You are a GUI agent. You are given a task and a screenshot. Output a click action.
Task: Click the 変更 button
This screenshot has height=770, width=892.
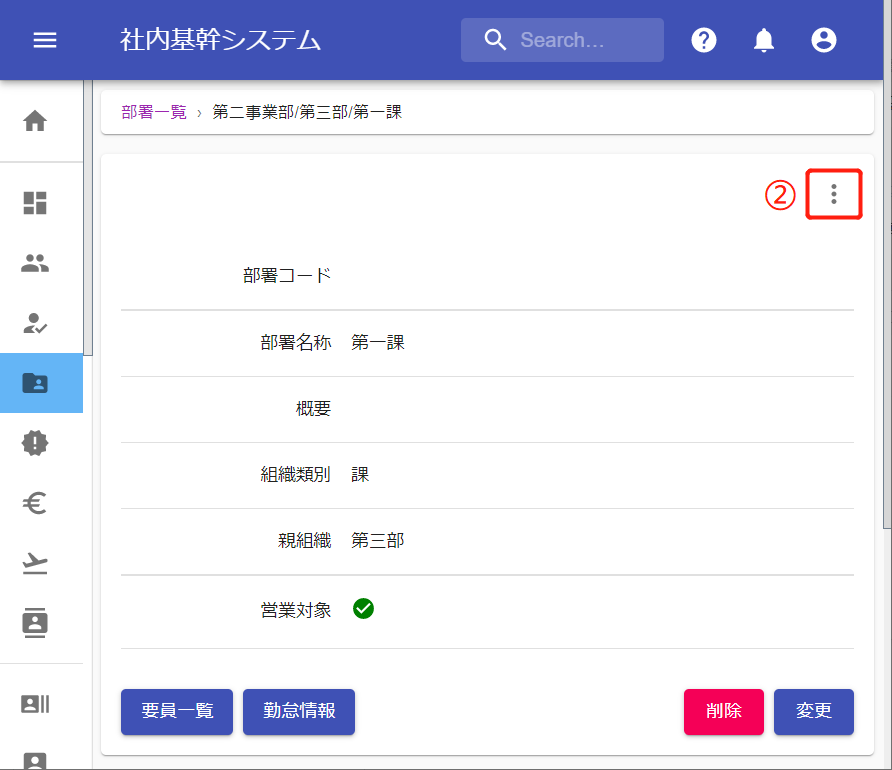[x=813, y=711]
